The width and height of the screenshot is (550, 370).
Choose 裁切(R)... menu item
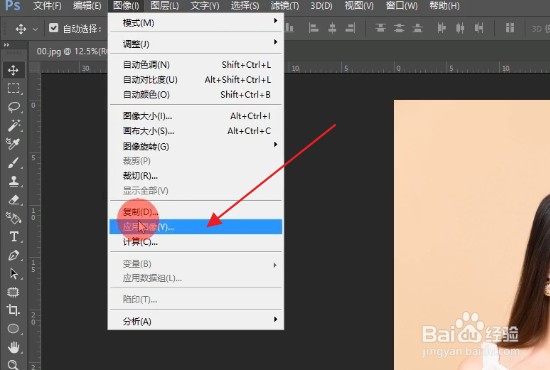pos(196,176)
